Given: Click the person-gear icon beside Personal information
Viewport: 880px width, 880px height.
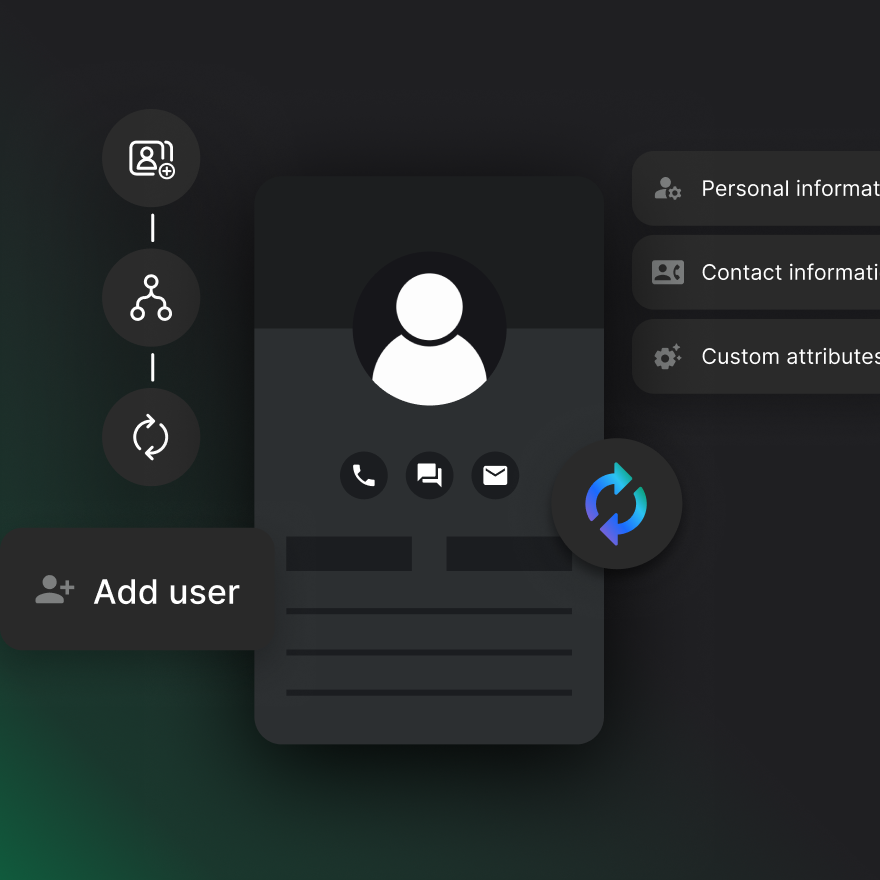Looking at the screenshot, I should coord(667,188).
